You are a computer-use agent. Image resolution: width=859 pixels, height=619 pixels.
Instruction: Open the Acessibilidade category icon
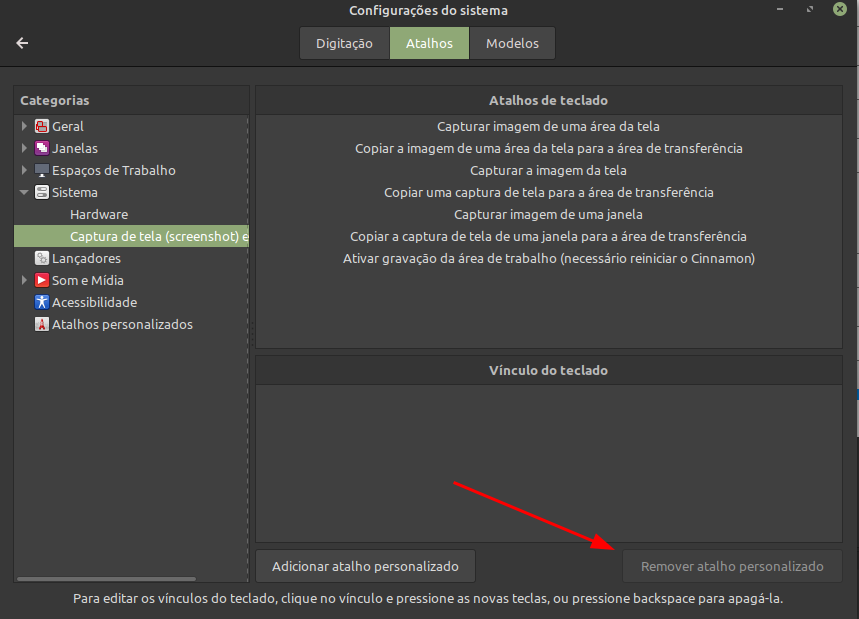(42, 302)
